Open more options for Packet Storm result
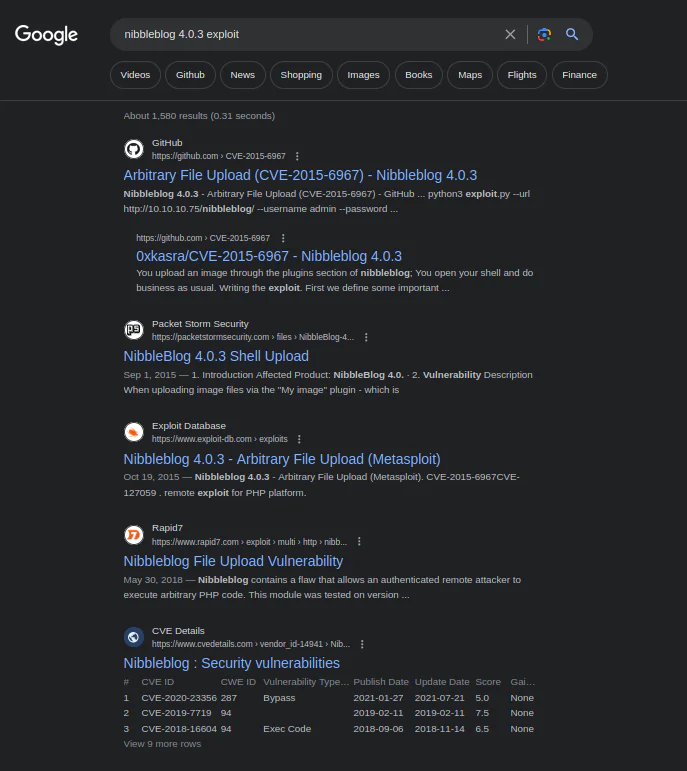The height and width of the screenshot is (771, 687). coord(366,337)
